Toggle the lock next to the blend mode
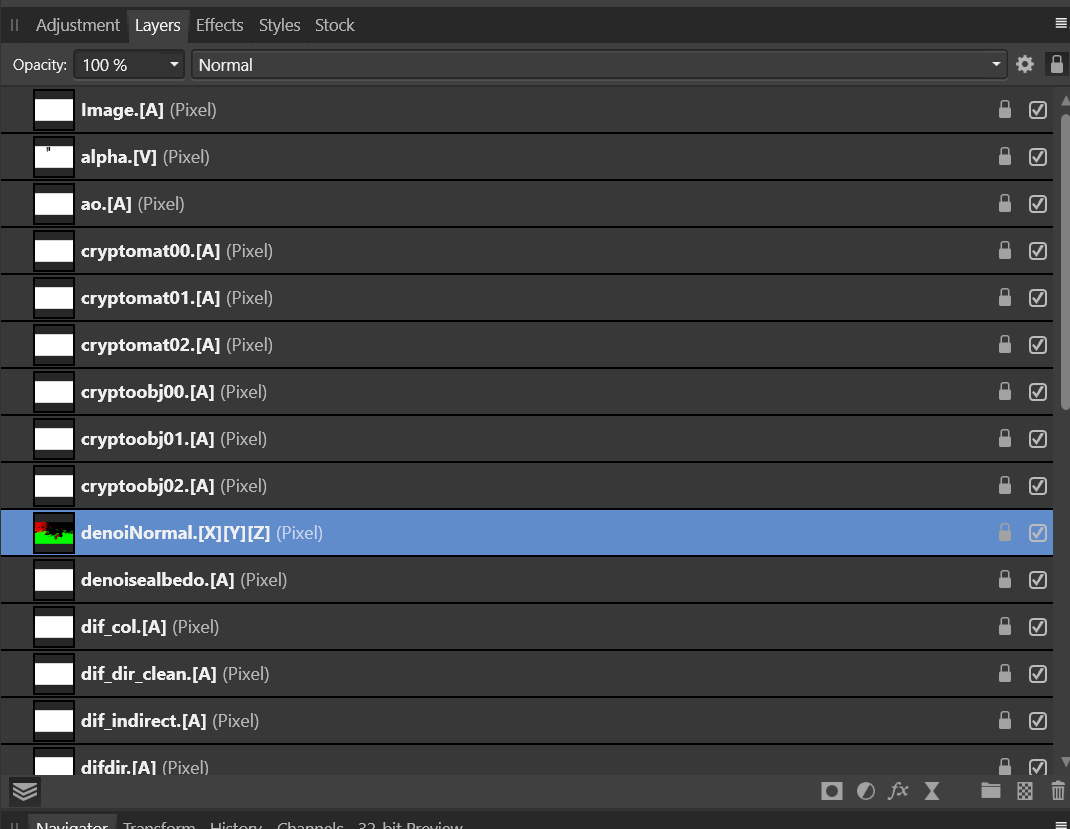Image resolution: width=1070 pixels, height=829 pixels. click(1057, 64)
